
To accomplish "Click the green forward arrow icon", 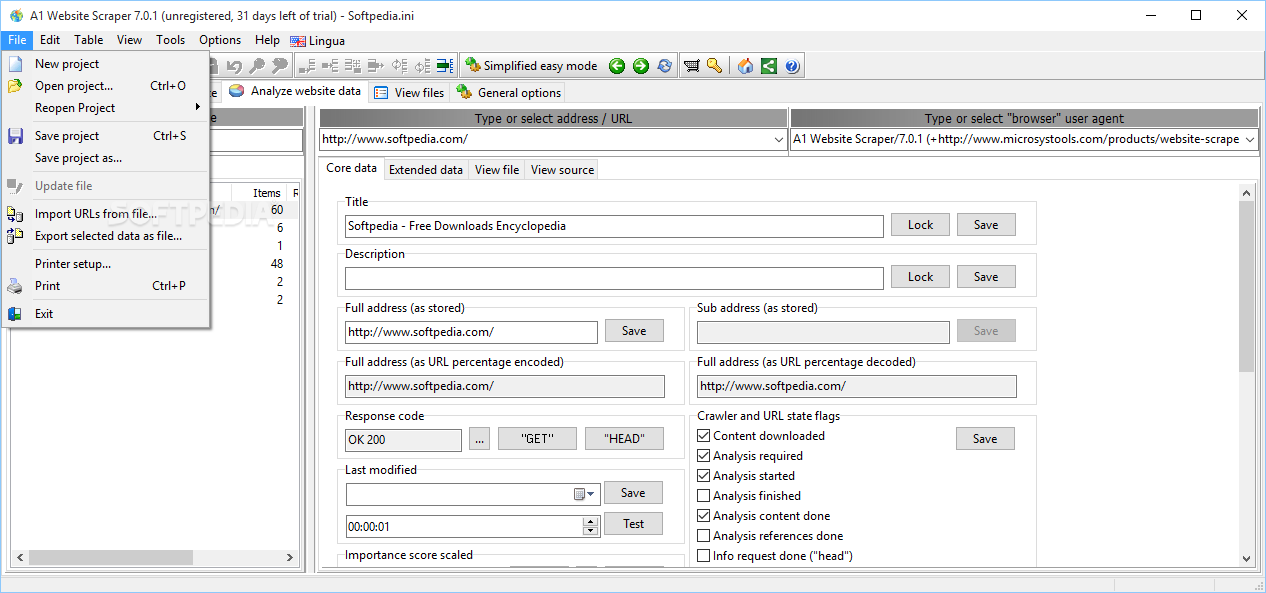I will (x=640, y=66).
